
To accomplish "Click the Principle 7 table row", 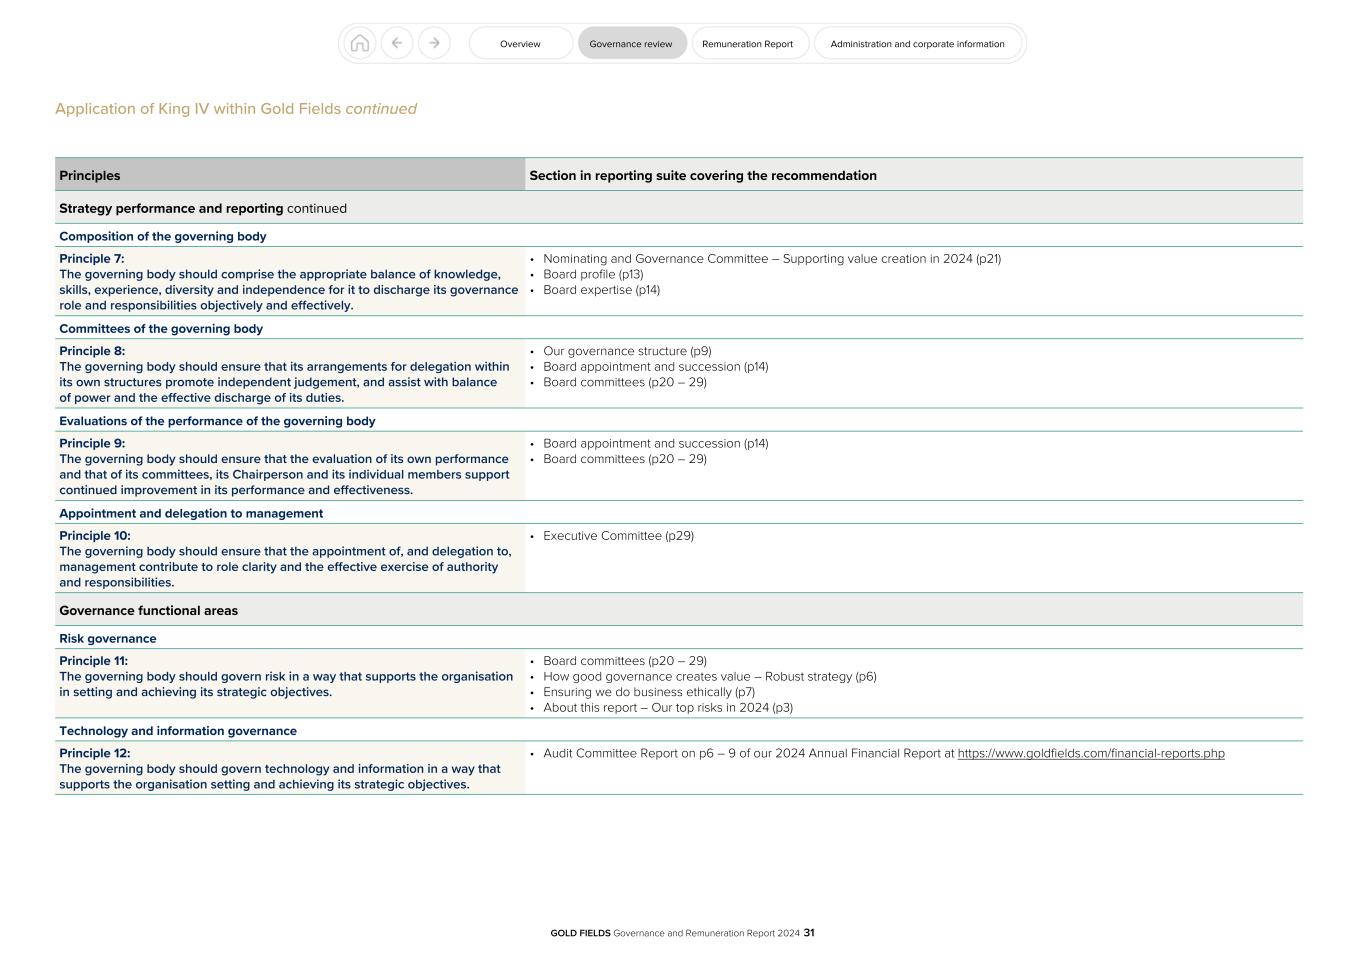I will point(289,282).
